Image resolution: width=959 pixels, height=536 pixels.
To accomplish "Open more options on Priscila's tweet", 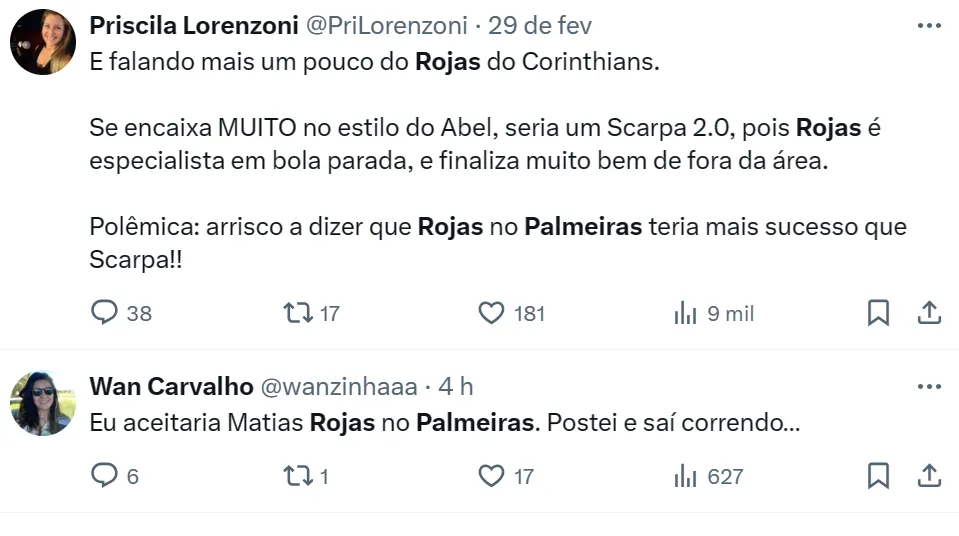I will (929, 25).
